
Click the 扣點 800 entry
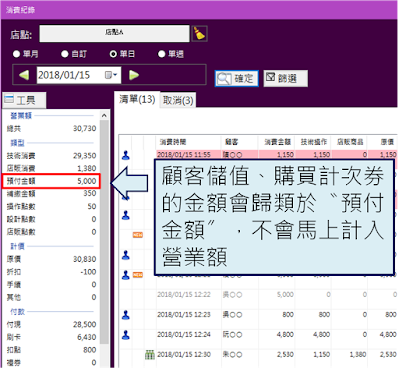click(51, 350)
